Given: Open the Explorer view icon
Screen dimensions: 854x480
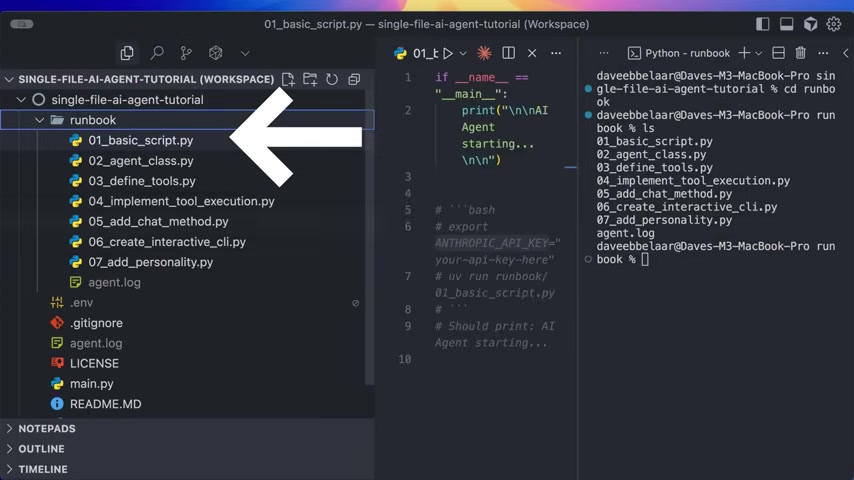Looking at the screenshot, I should click(x=127, y=53).
